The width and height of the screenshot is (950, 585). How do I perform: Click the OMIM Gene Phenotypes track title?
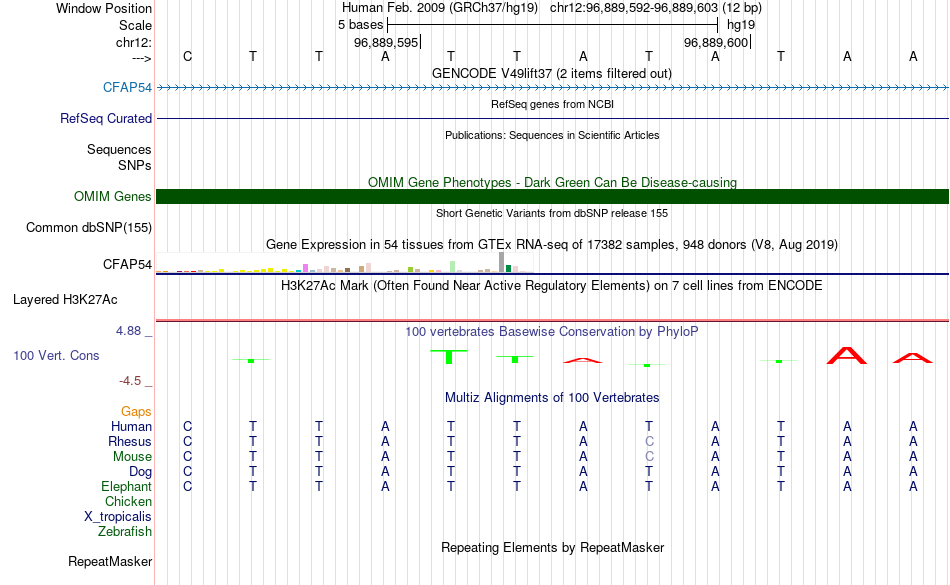click(x=552, y=182)
